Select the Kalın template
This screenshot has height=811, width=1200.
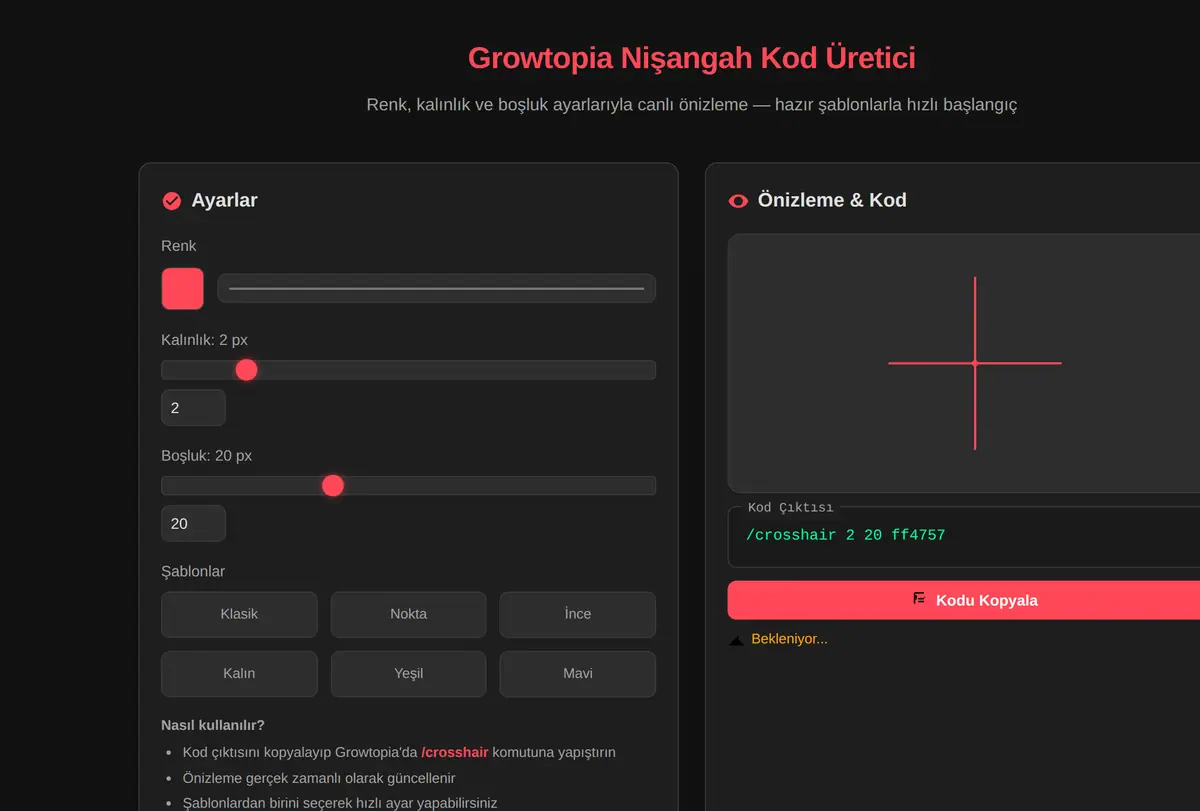pos(239,673)
